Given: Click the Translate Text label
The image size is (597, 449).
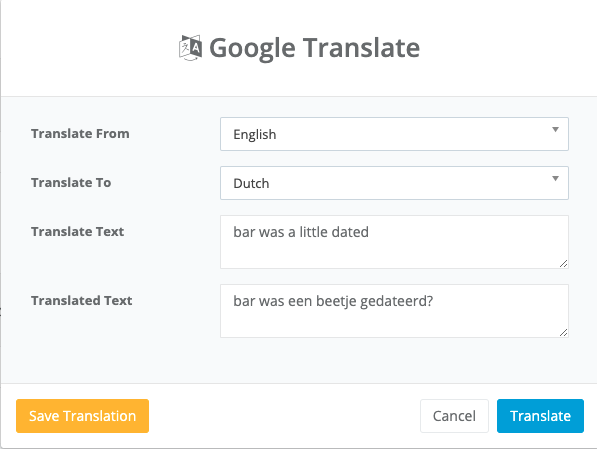Looking at the screenshot, I should [78, 232].
